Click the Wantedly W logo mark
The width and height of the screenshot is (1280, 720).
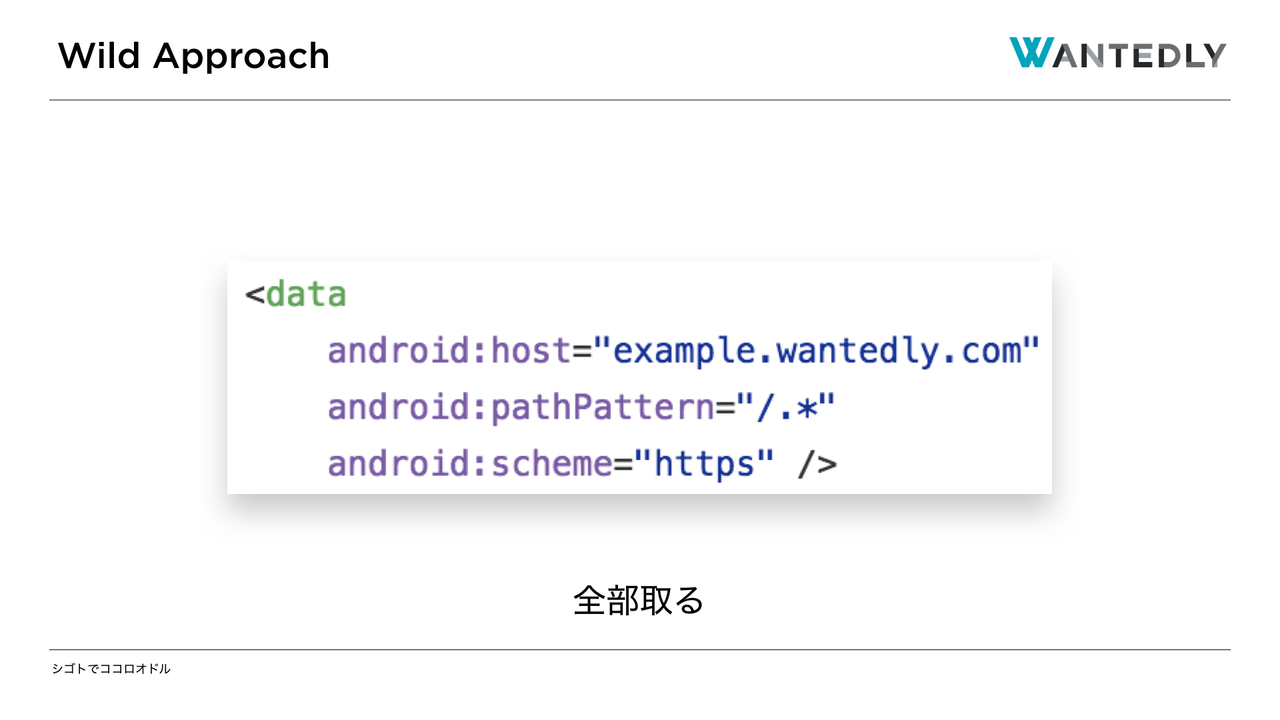pos(1029,53)
